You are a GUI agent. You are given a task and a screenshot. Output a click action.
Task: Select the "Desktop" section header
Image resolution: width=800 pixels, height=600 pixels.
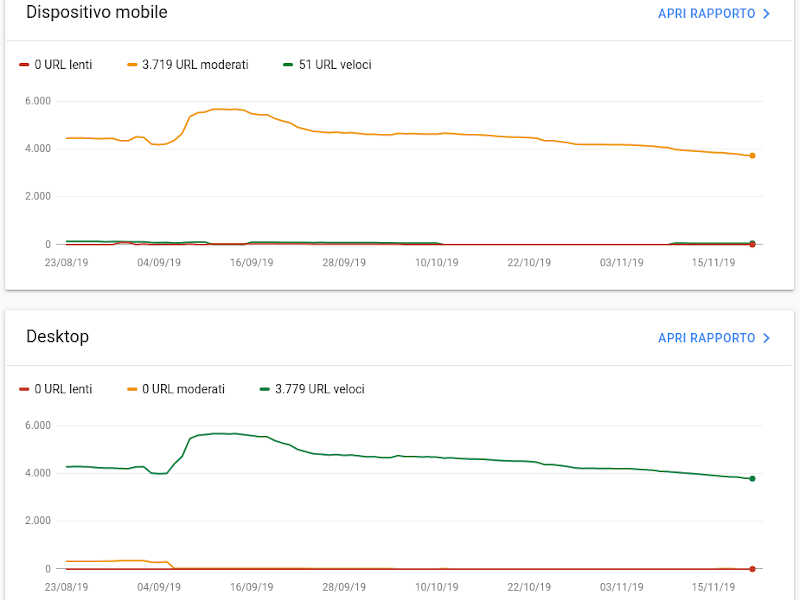point(57,337)
